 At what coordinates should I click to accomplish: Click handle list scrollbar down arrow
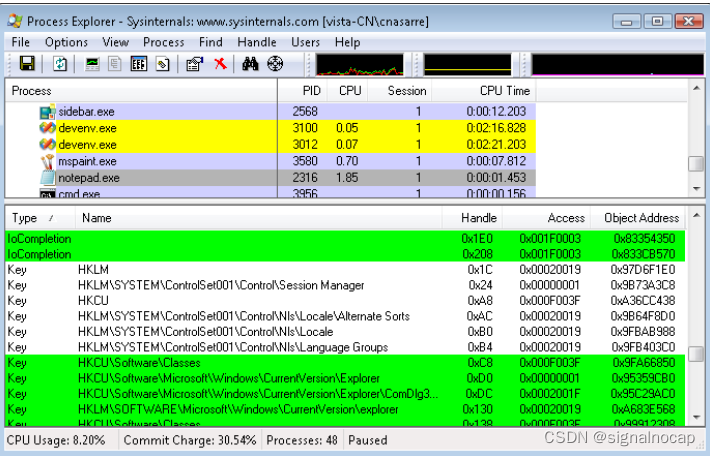click(696, 418)
